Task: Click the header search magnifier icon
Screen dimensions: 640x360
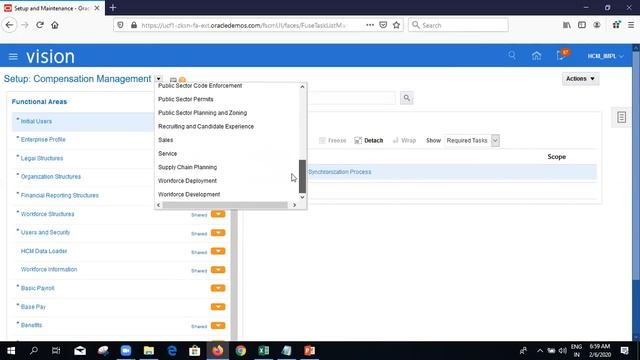Action: (x=512, y=56)
